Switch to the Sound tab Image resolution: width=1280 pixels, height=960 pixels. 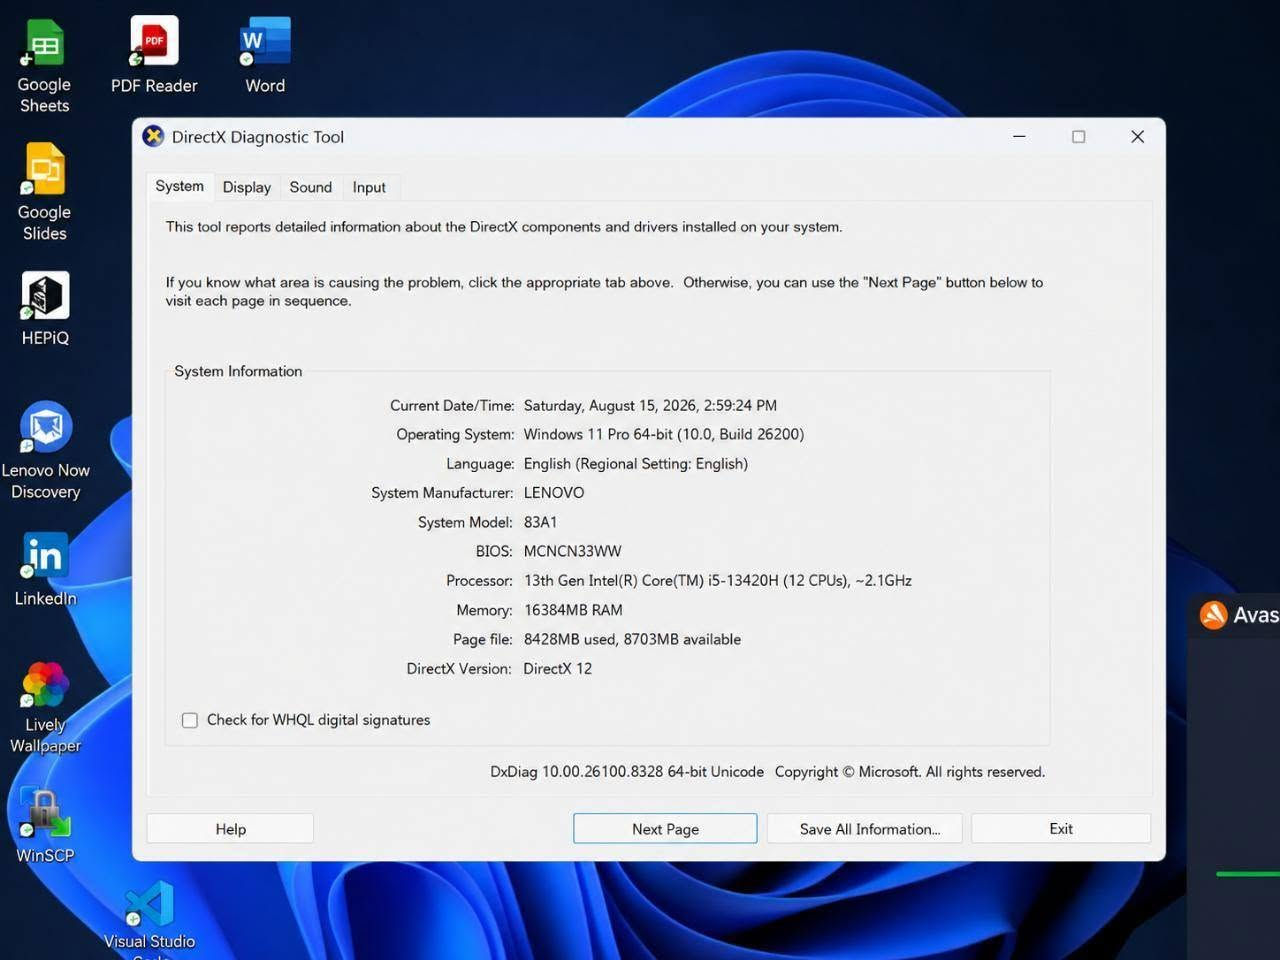point(311,187)
